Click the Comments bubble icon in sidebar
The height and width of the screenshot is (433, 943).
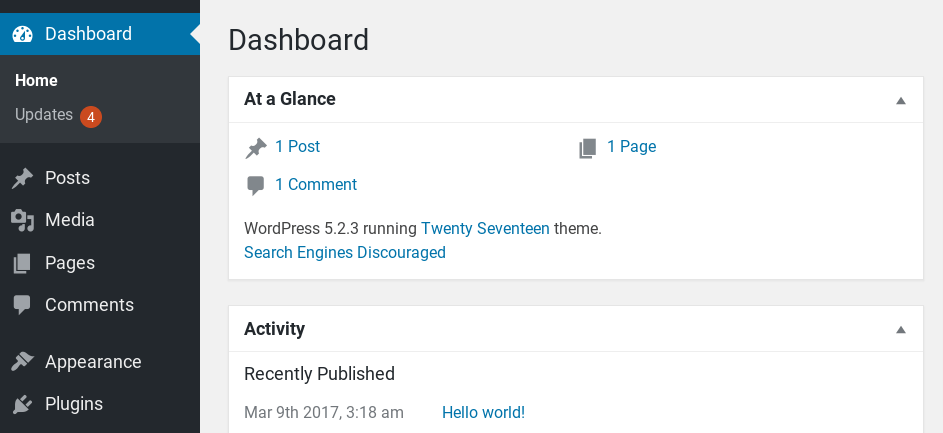pos(22,305)
